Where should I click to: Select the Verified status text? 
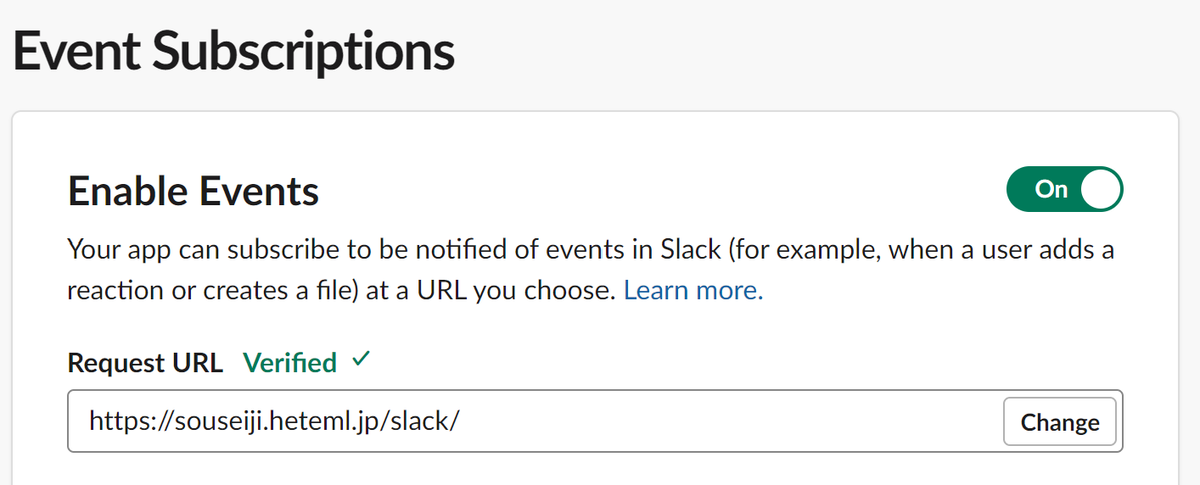click(290, 363)
